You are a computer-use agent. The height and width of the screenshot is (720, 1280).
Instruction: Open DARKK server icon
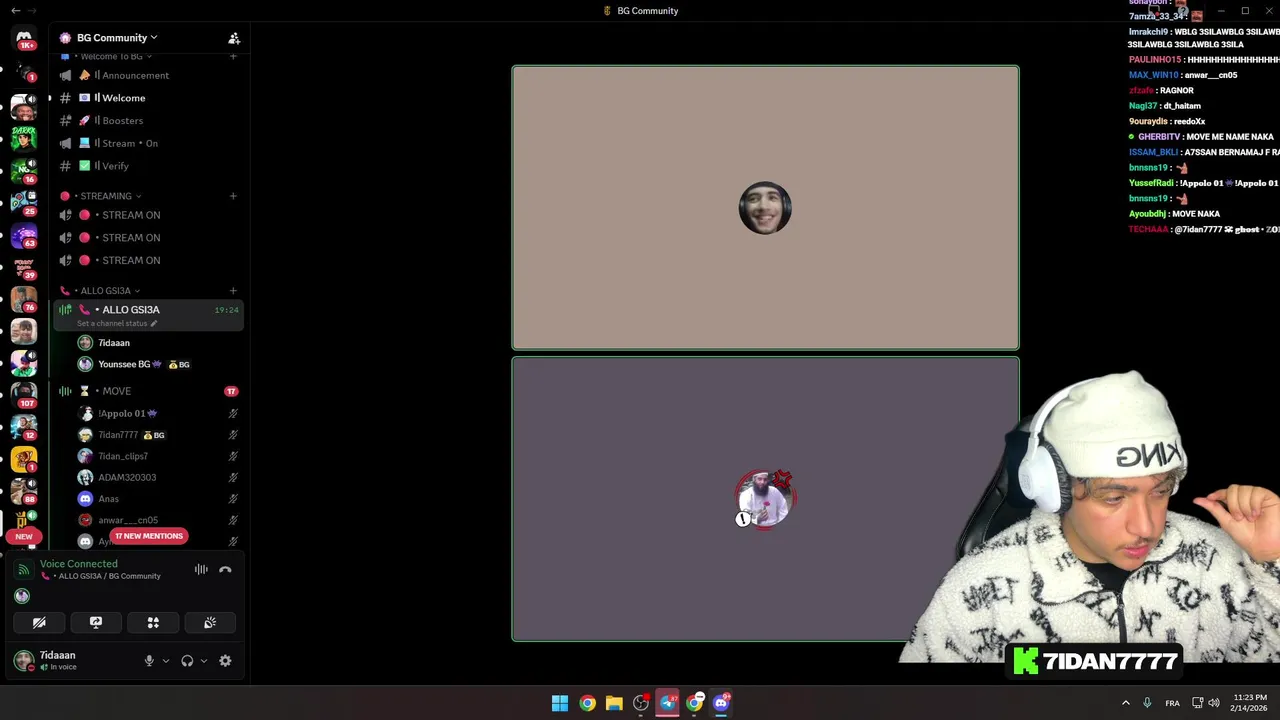[x=24, y=137]
